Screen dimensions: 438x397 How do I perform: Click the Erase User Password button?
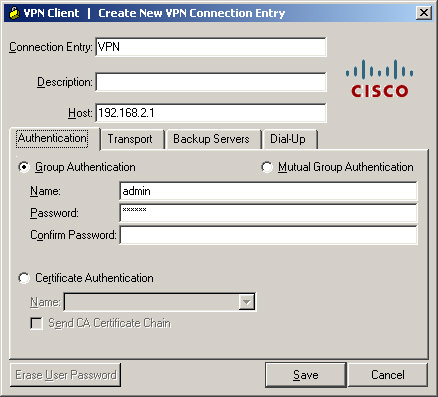coord(66,375)
